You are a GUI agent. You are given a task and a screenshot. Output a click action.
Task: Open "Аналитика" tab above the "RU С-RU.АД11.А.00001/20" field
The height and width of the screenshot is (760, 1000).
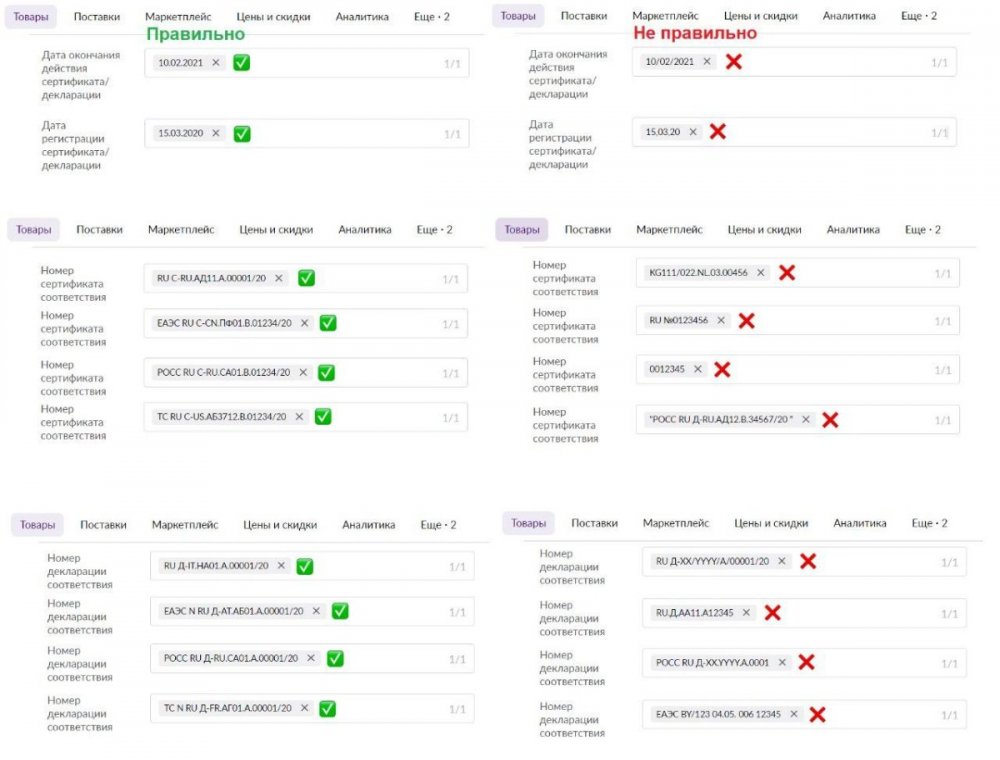(364, 230)
